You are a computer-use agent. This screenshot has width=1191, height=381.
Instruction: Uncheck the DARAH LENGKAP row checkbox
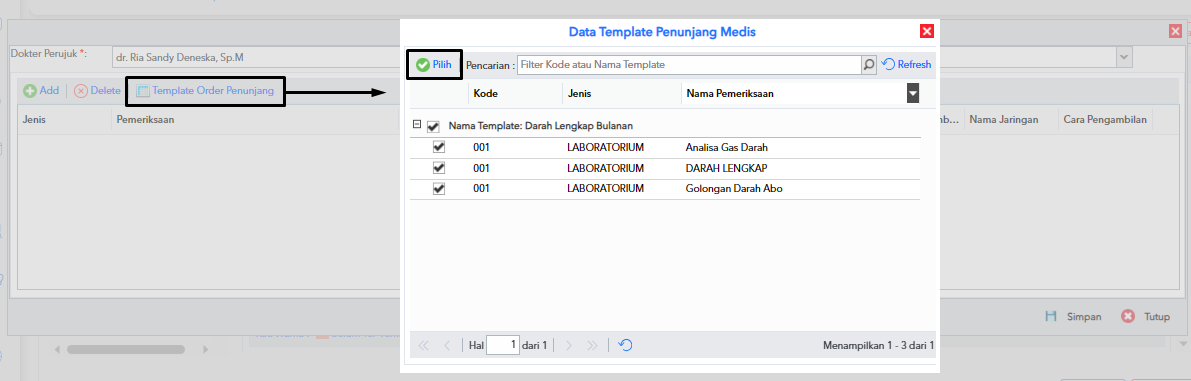[x=438, y=168]
